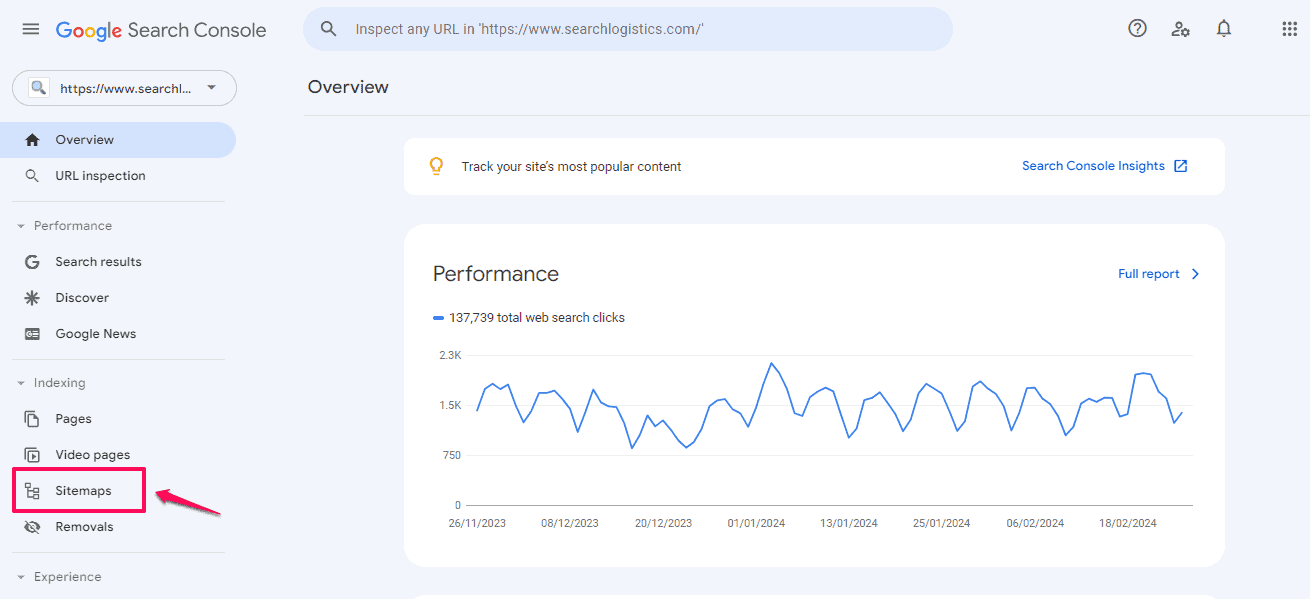Viewport: 1310px width, 599px height.
Task: Collapse the Experience section
Action: point(21,577)
